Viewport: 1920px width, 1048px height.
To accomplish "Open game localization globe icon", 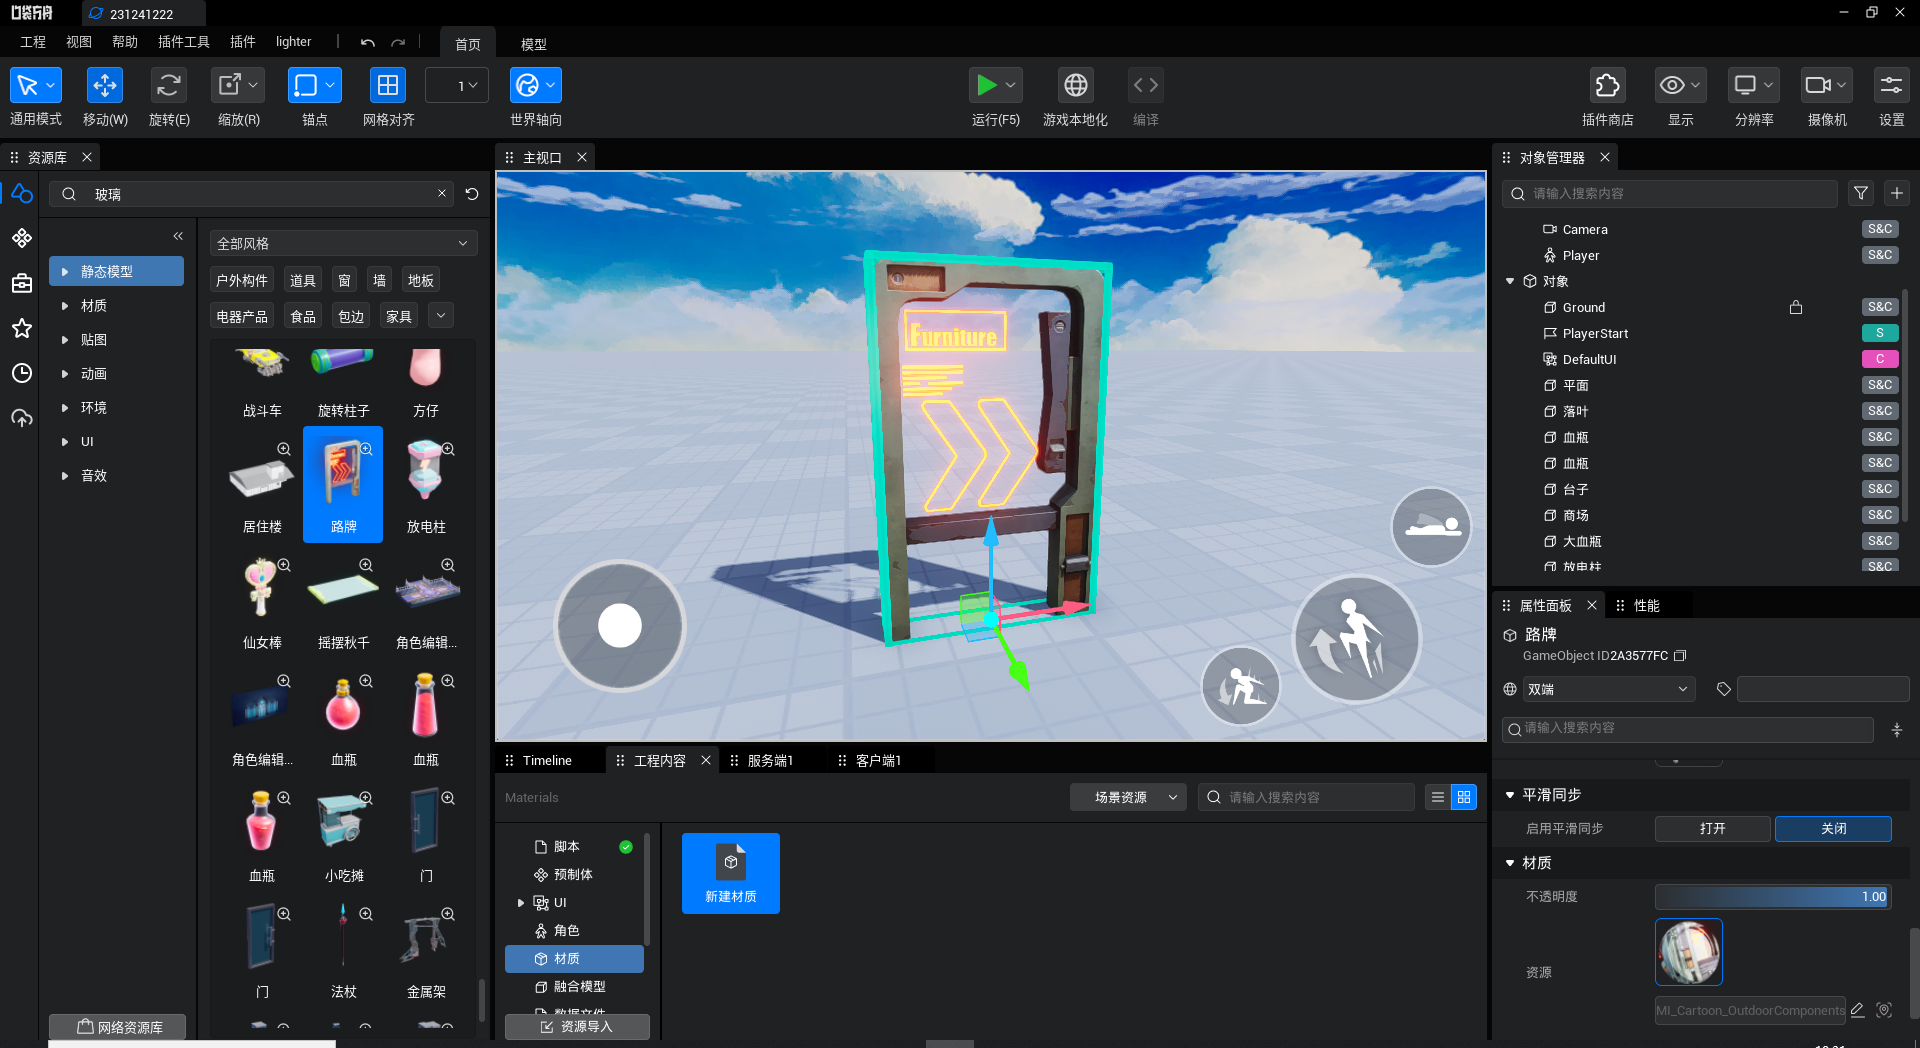I will click(1076, 86).
